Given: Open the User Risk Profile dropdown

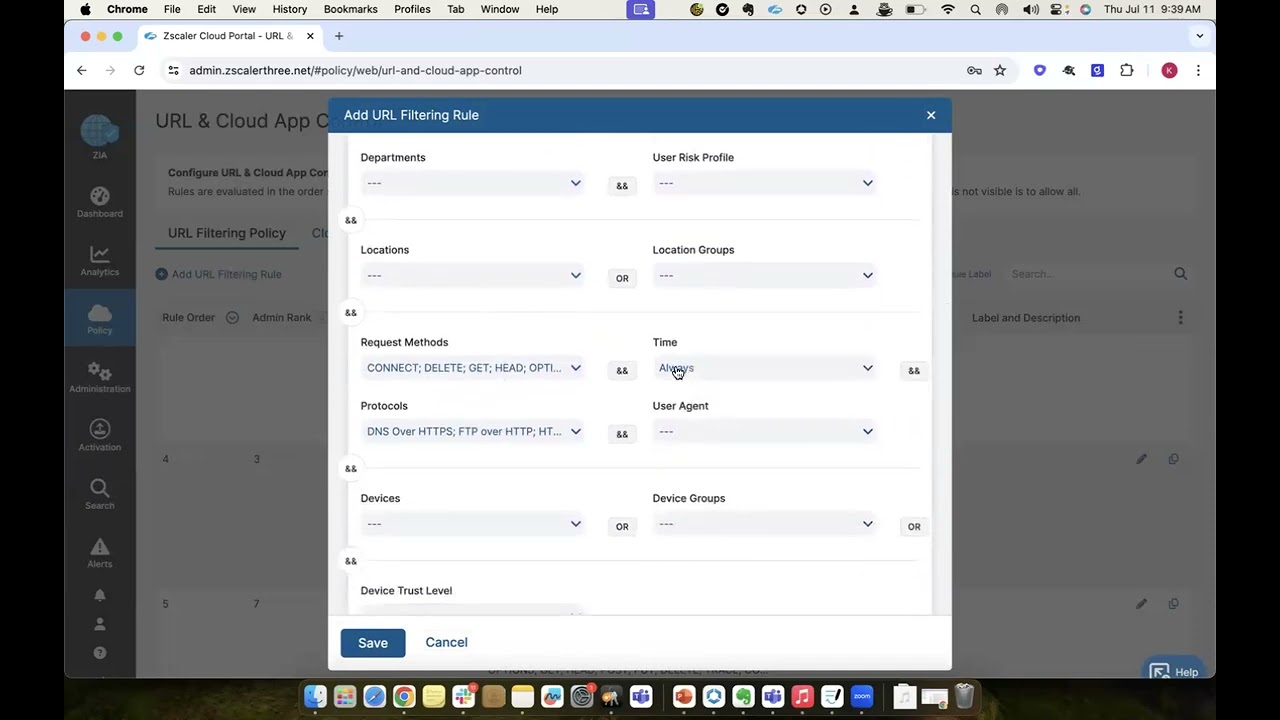Looking at the screenshot, I should pyautogui.click(x=765, y=183).
